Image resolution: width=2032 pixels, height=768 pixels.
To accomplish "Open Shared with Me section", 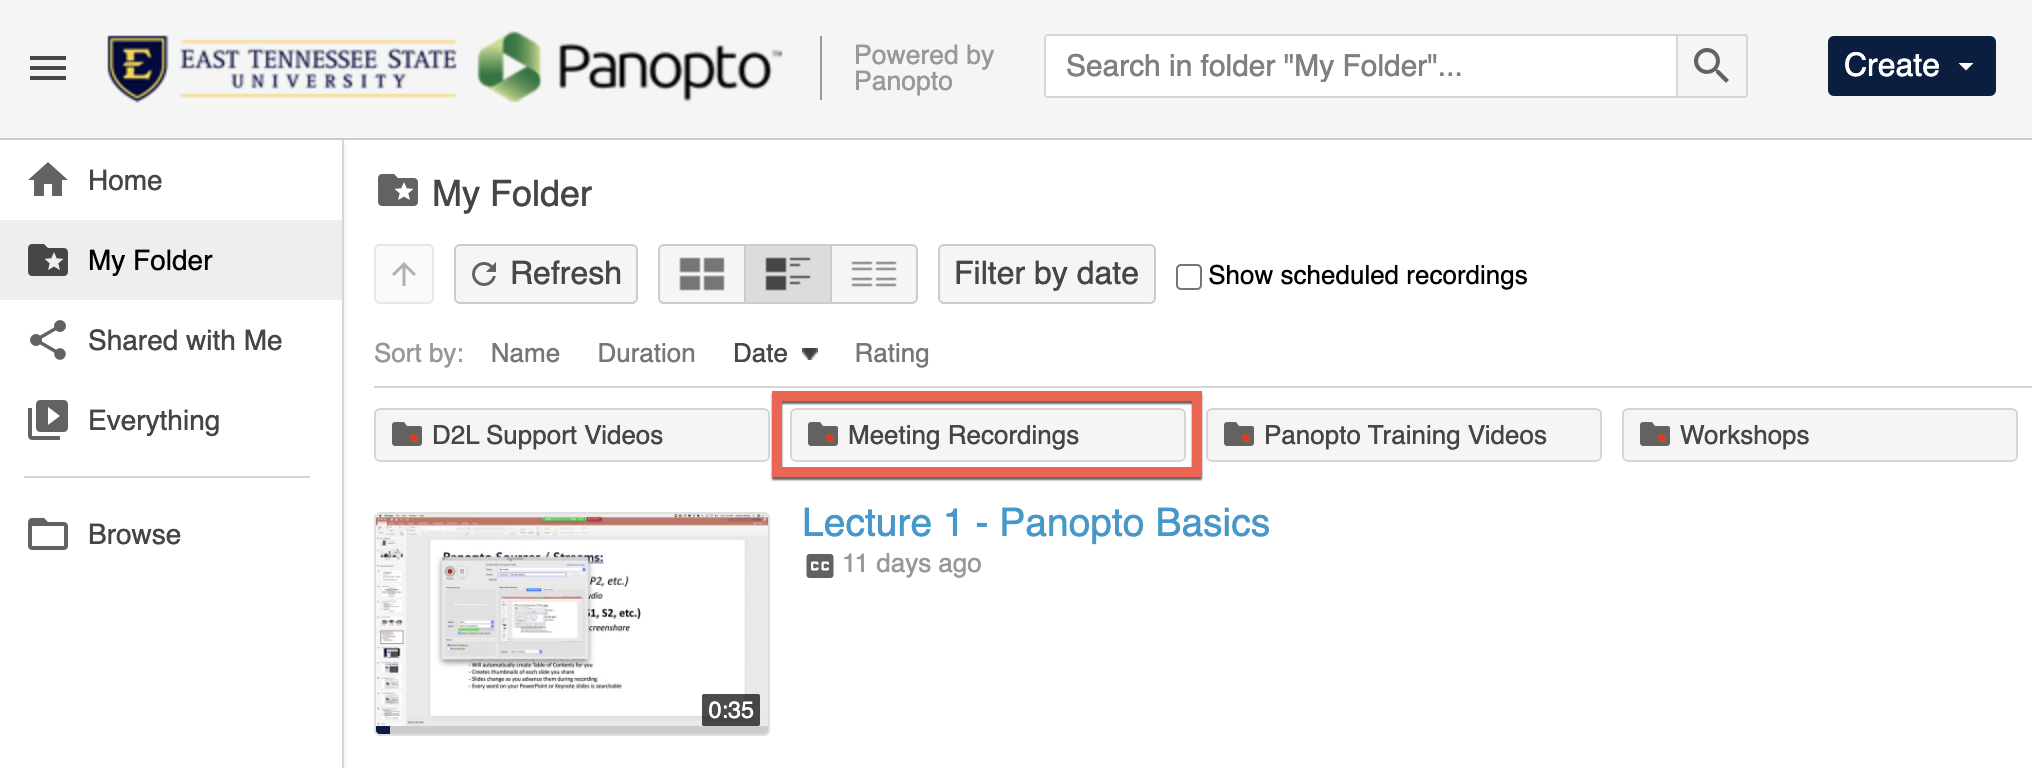I will coord(184,340).
